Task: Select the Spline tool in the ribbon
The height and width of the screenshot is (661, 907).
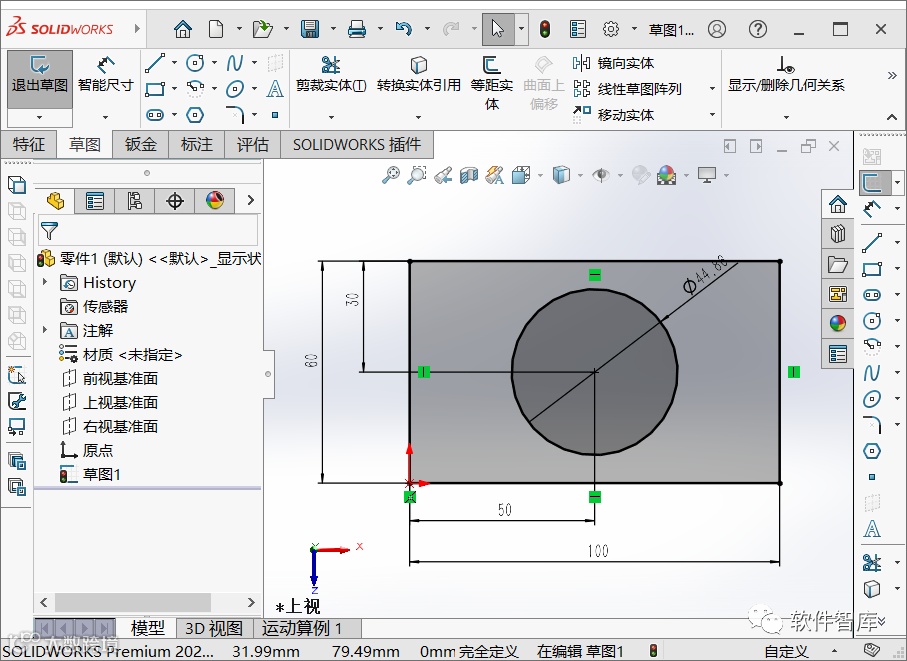Action: tap(235, 62)
